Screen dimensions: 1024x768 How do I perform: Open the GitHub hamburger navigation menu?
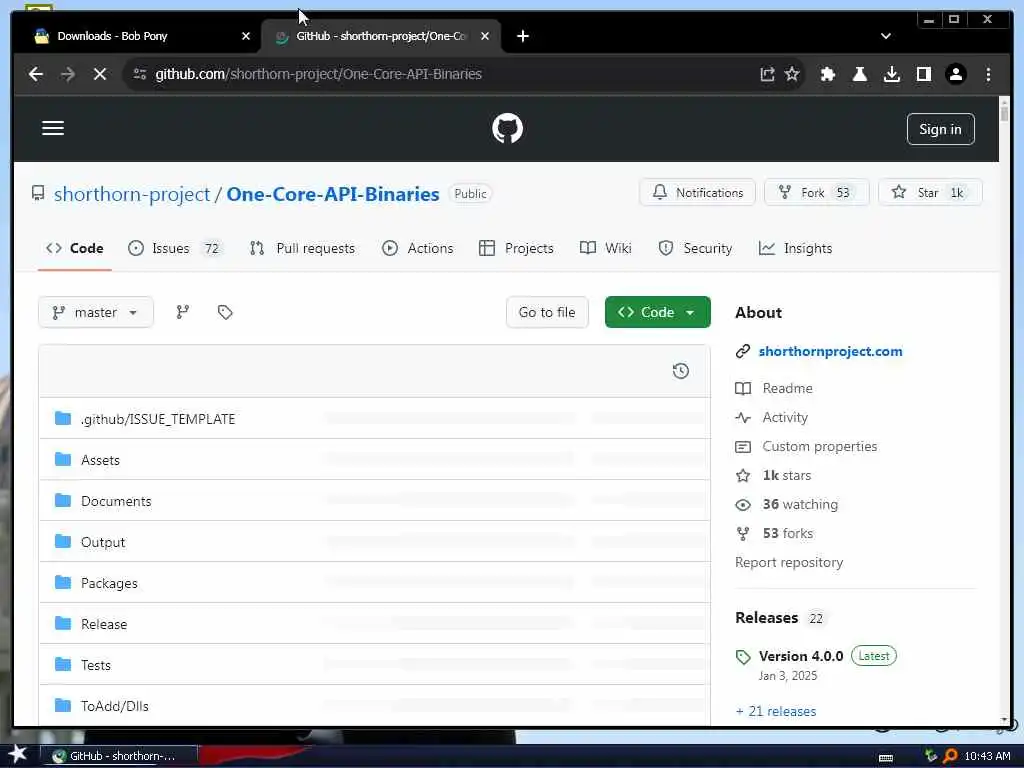53,128
